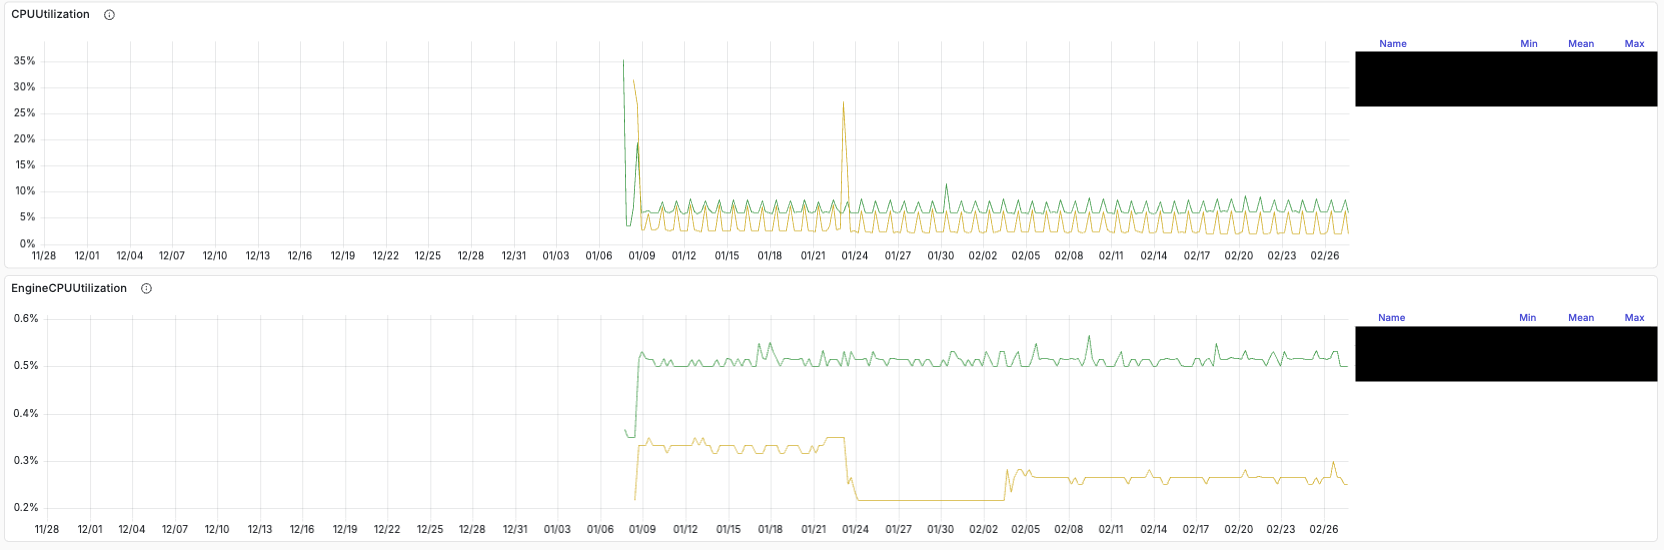The width and height of the screenshot is (1664, 550).
Task: Click the tall yellow CPUUtilization spike near 01/24
Action: point(843,105)
